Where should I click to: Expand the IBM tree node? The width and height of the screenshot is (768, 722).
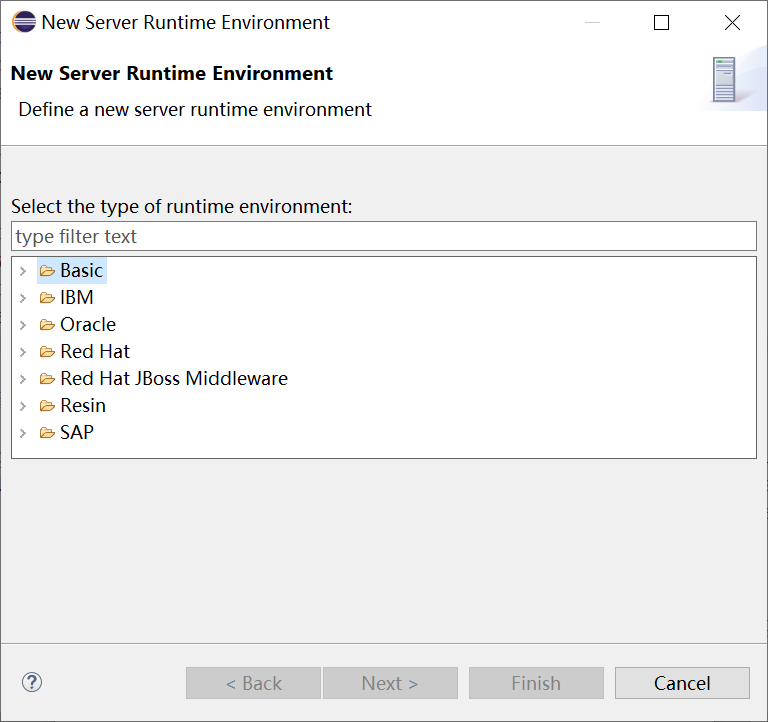pos(23,298)
